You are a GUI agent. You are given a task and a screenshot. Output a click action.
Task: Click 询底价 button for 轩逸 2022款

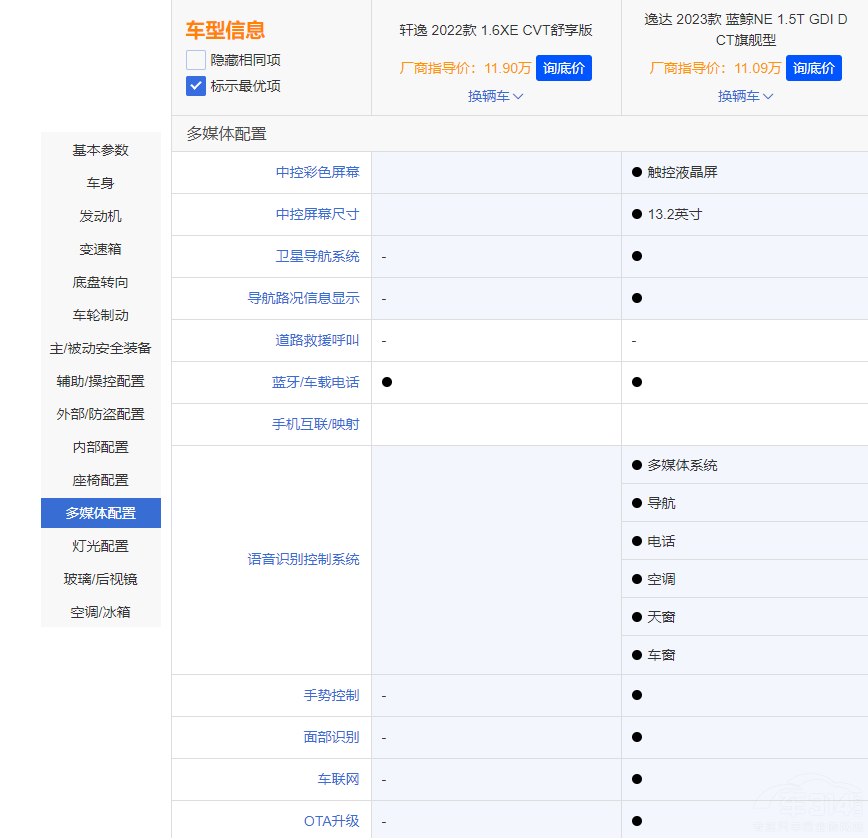click(564, 68)
